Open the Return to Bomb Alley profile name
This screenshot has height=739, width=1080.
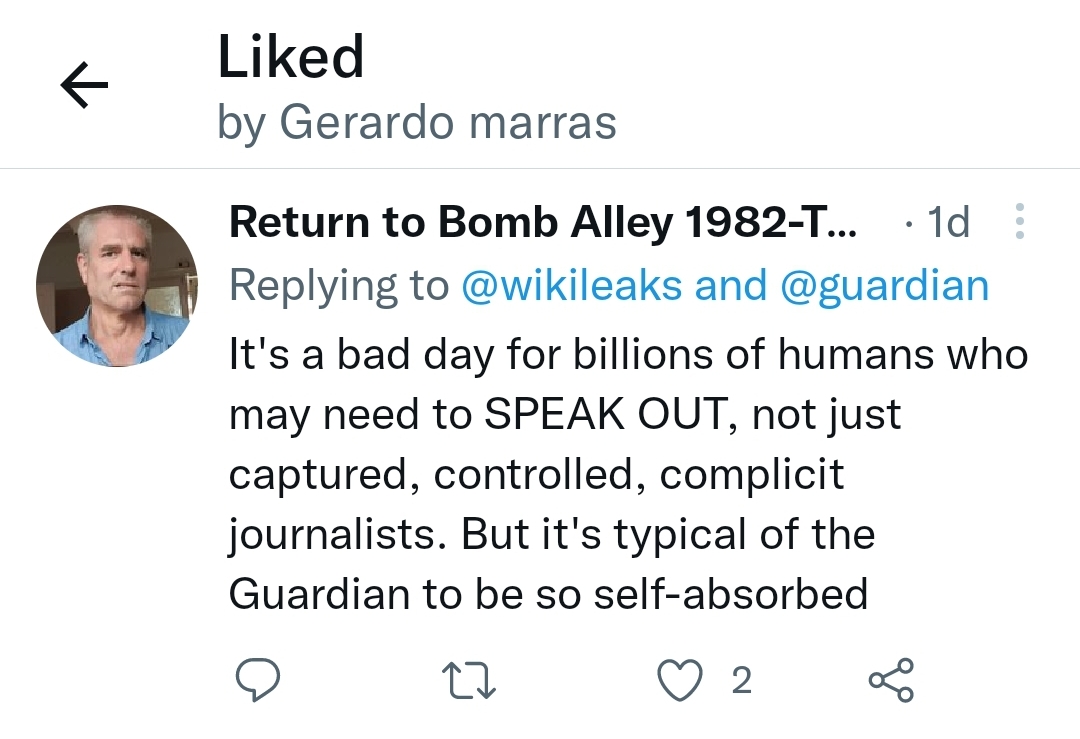click(543, 222)
